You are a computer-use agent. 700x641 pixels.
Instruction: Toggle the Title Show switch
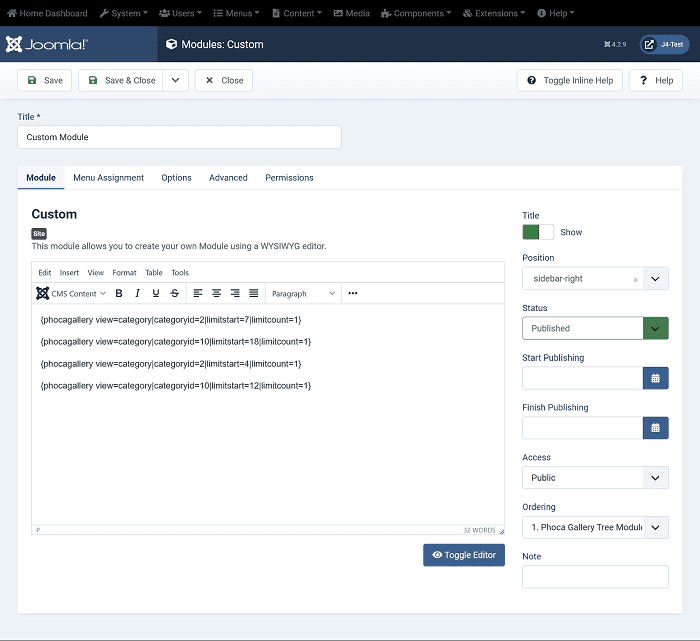538,232
